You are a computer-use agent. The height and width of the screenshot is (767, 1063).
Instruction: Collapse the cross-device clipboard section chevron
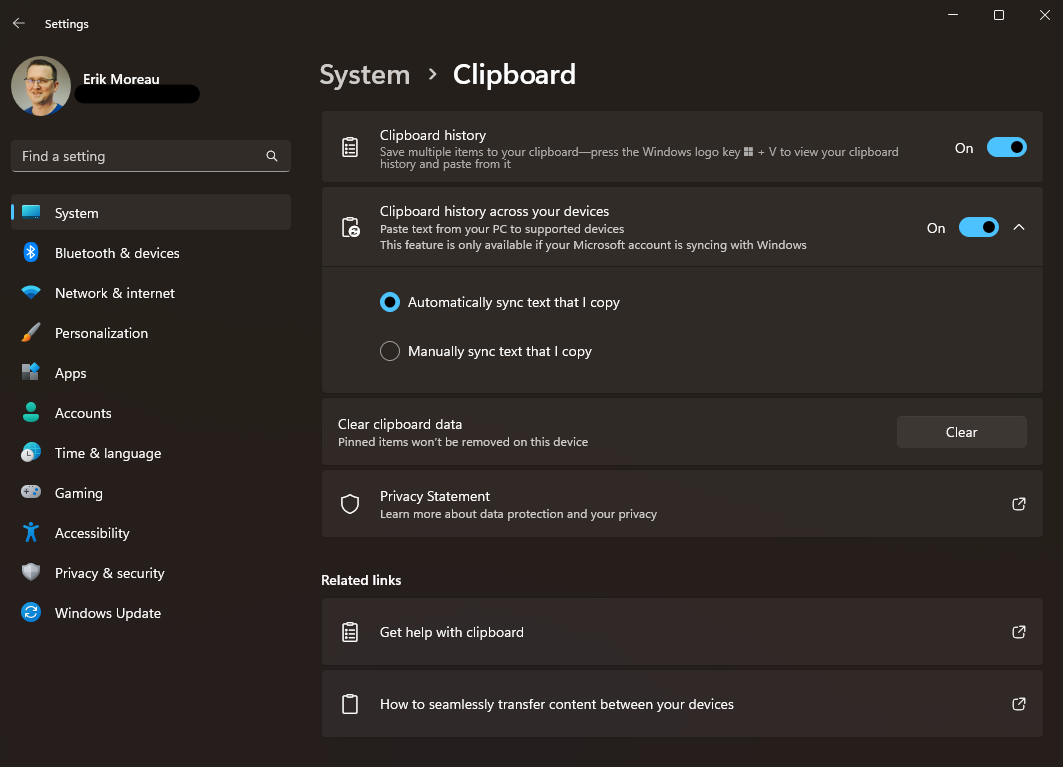1019,227
